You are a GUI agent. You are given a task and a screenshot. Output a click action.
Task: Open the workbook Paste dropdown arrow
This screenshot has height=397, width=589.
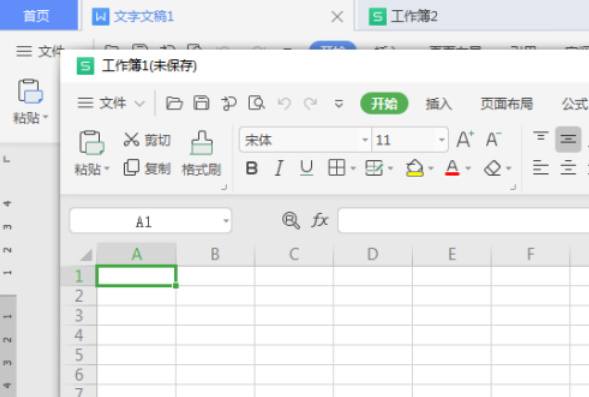pyautogui.click(x=107, y=169)
